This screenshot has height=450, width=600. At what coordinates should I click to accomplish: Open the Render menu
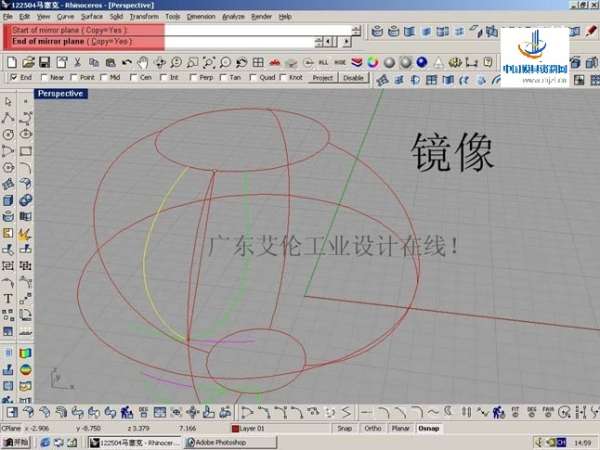[261, 16]
